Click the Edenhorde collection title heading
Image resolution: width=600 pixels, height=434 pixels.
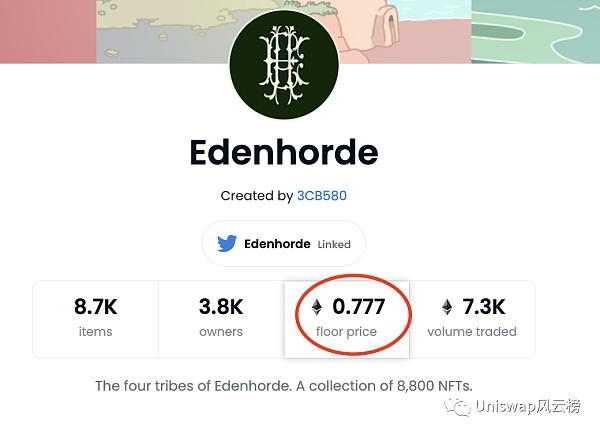pos(284,153)
